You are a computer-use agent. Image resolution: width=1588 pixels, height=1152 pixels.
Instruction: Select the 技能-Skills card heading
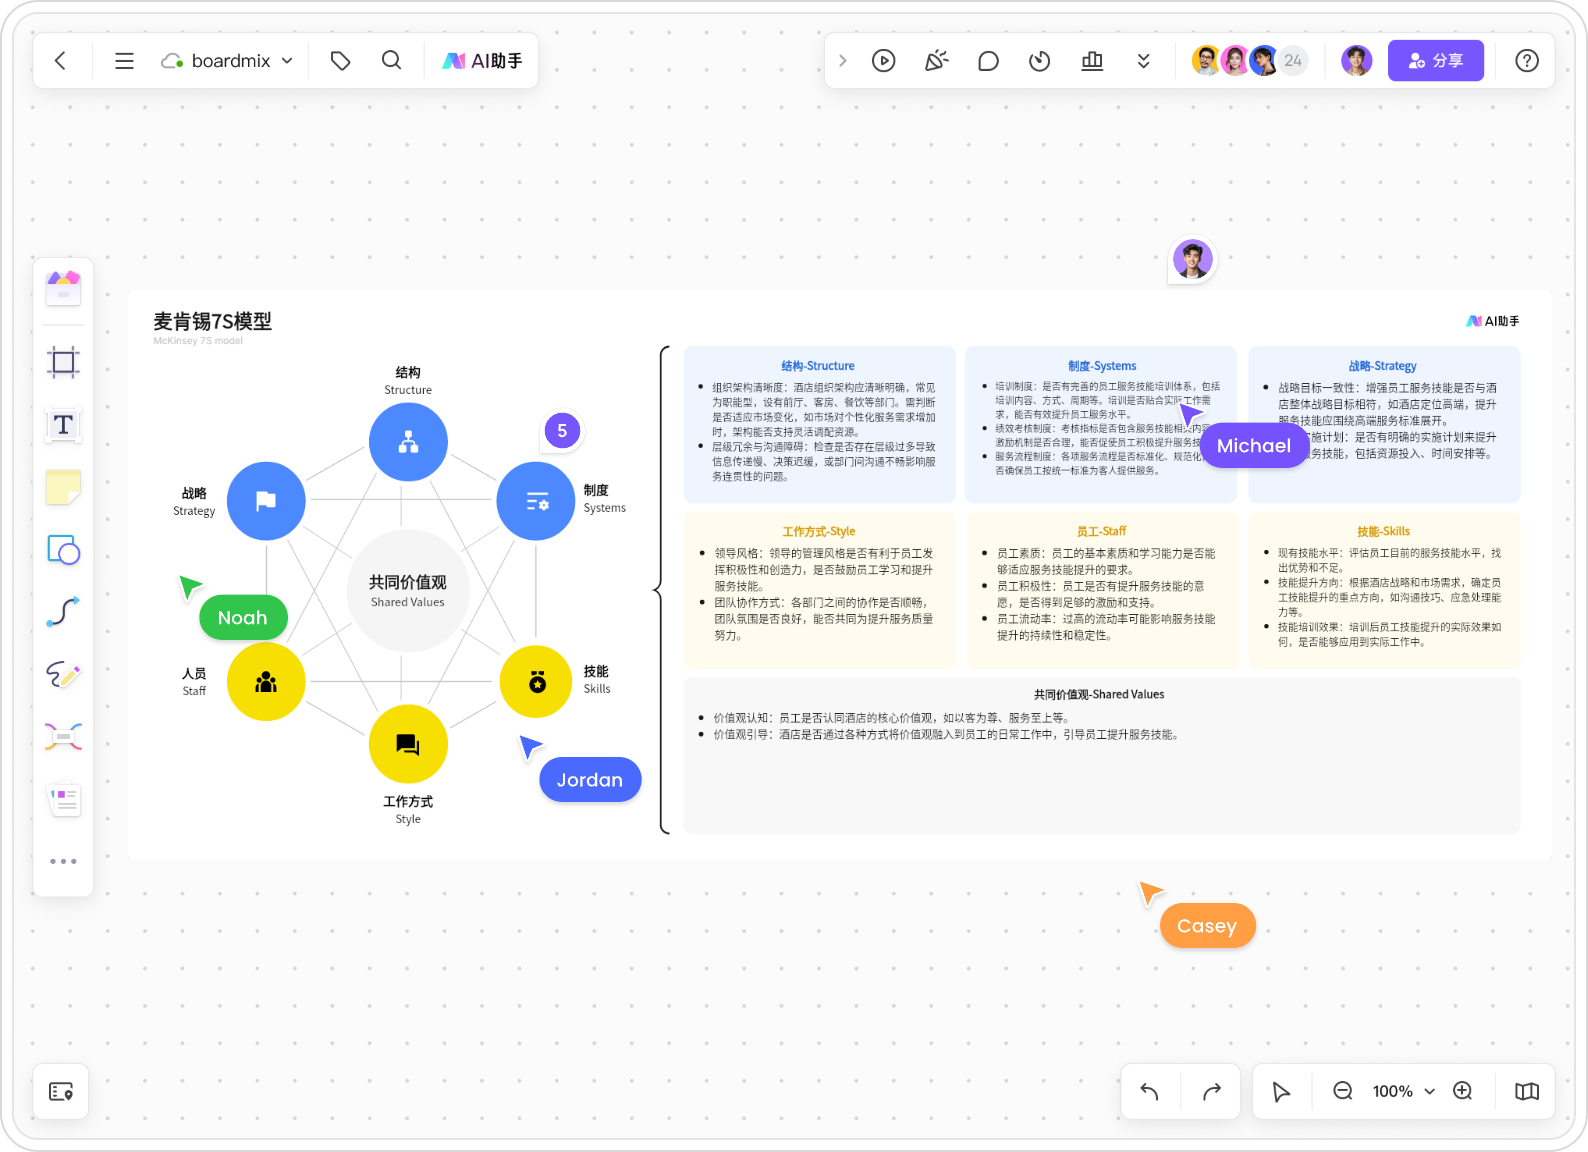(x=1384, y=532)
